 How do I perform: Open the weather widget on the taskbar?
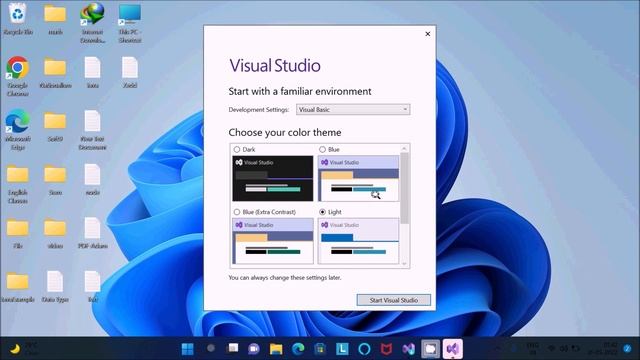click(x=23, y=349)
